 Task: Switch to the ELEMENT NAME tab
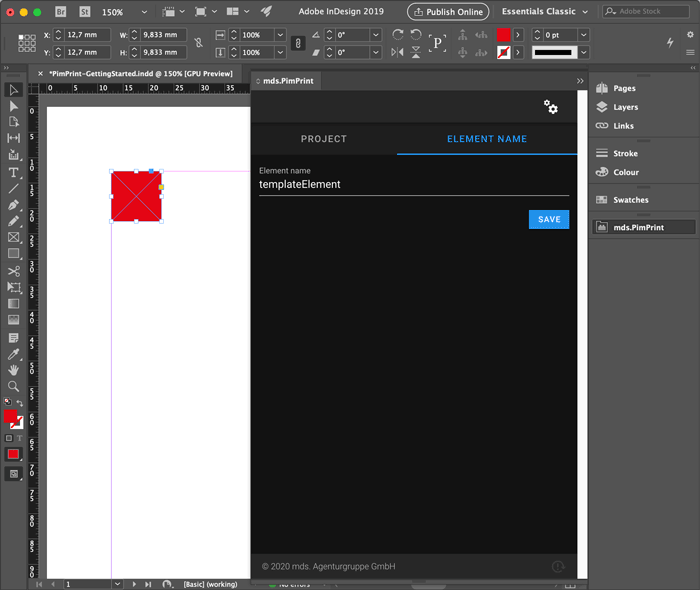click(487, 139)
